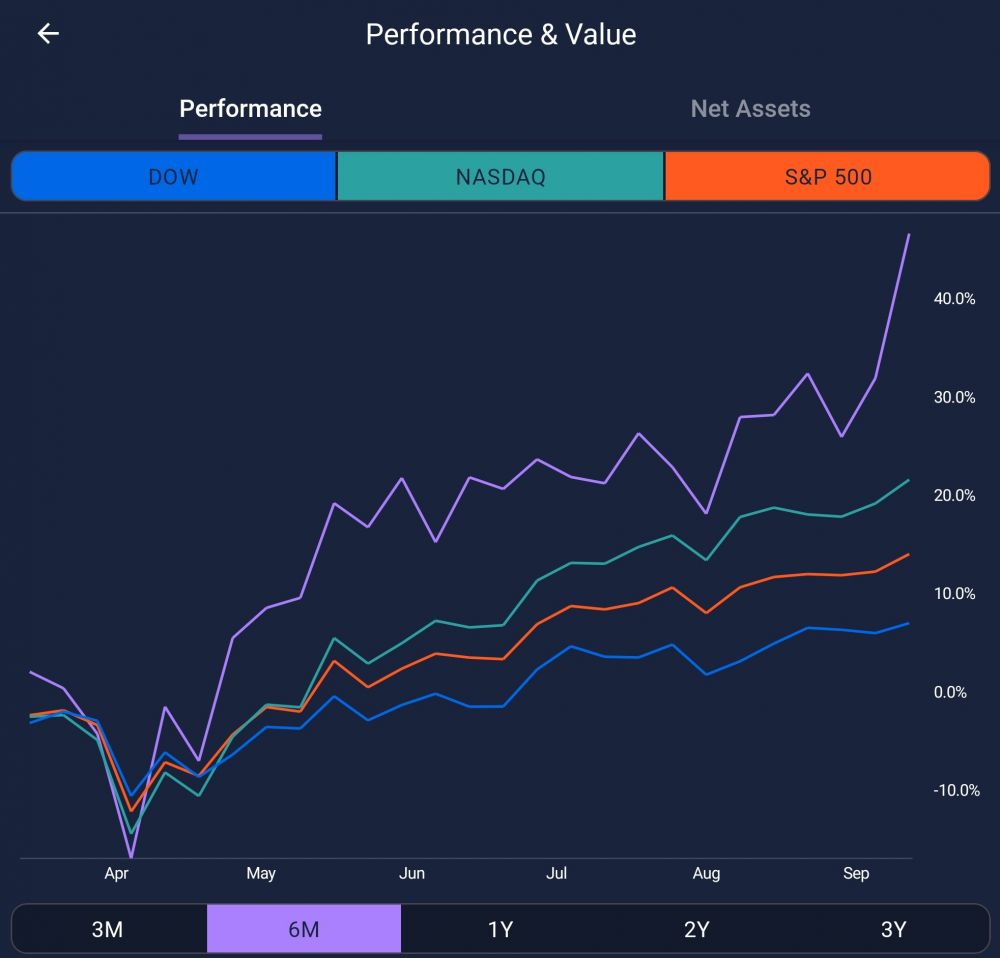
Task: Switch to the Net Assets tab
Action: [x=750, y=109]
